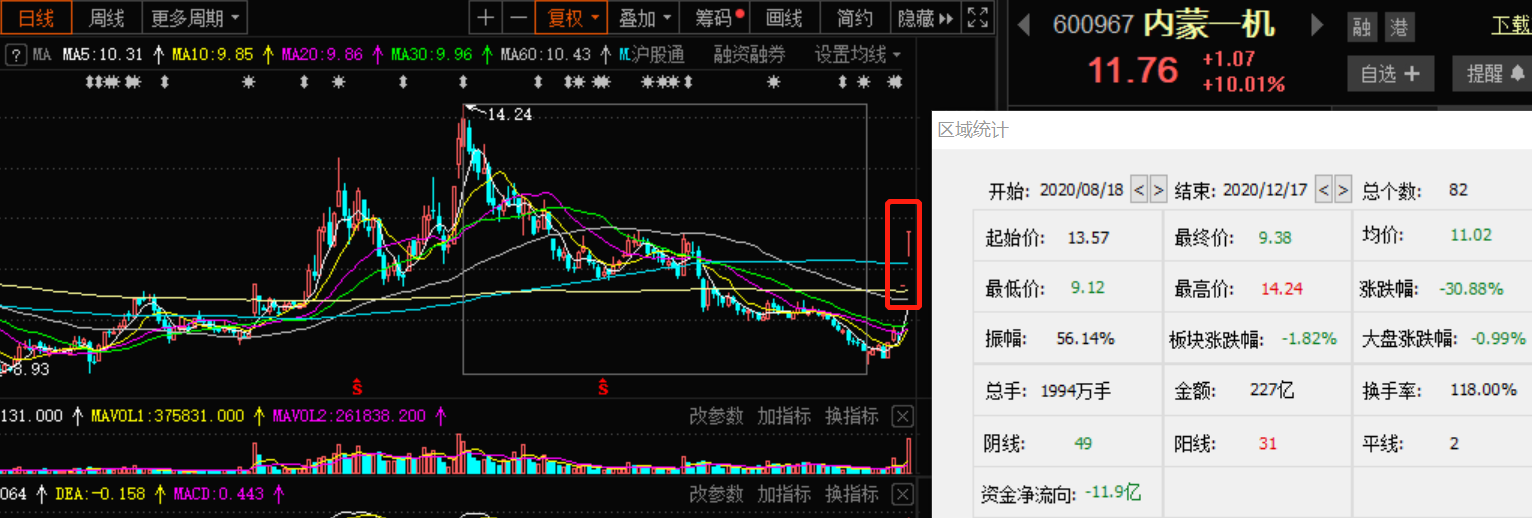Click 下载 download link

[x=1511, y=25]
